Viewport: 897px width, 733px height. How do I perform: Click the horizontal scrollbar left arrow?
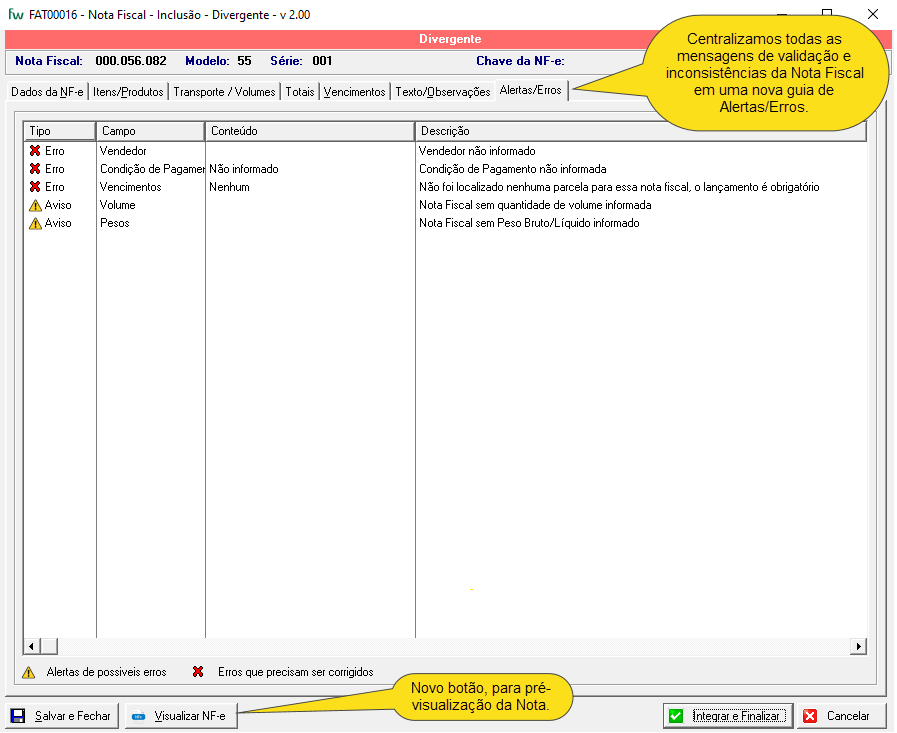tap(31, 647)
